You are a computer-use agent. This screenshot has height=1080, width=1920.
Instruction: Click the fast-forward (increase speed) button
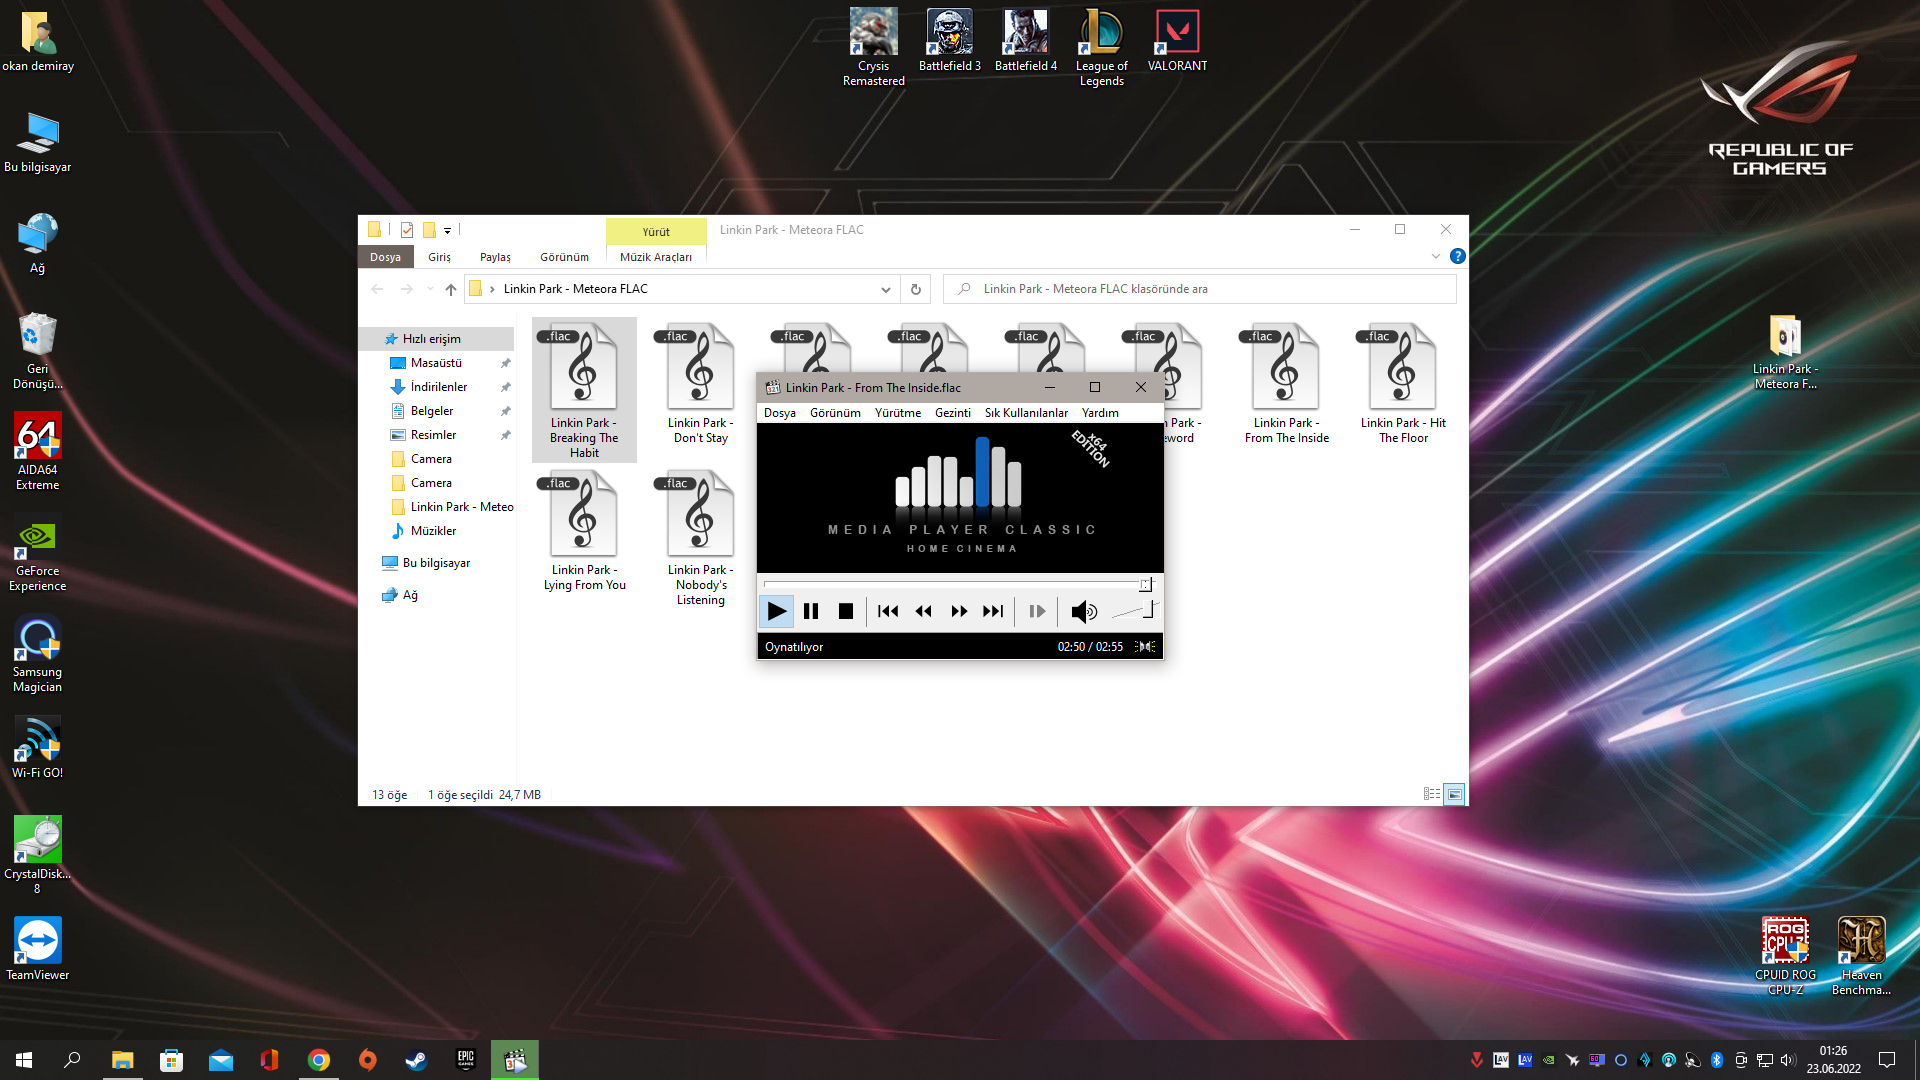tap(958, 611)
